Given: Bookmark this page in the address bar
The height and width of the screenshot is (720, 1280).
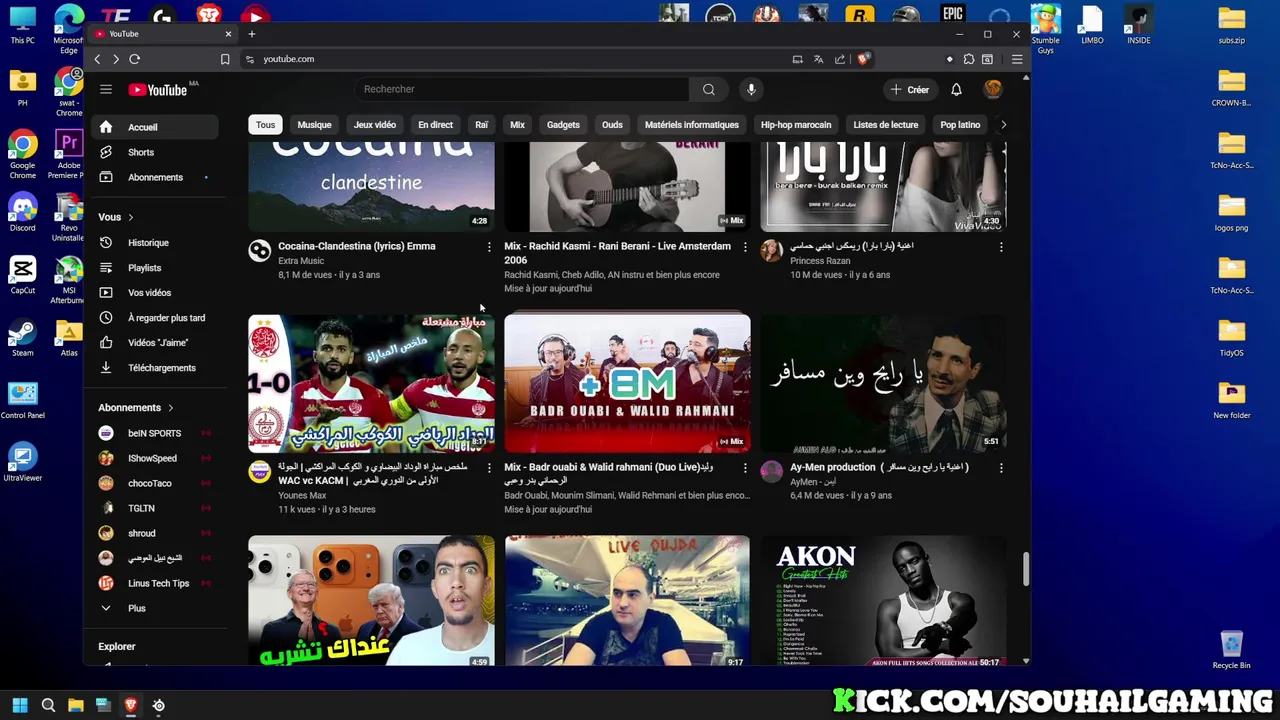Looking at the screenshot, I should pos(225,59).
